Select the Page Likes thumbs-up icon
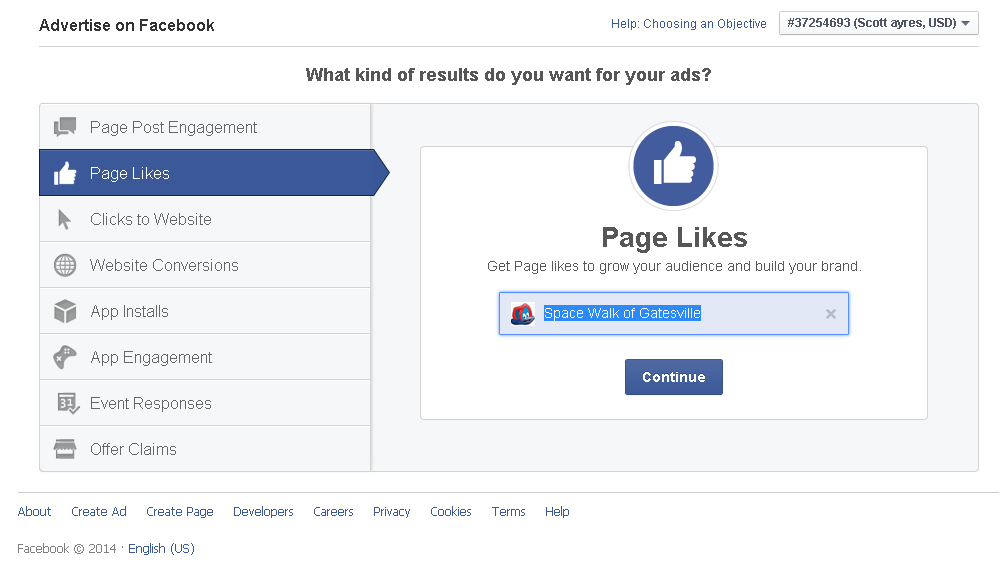The height and width of the screenshot is (584, 1007). (64, 172)
